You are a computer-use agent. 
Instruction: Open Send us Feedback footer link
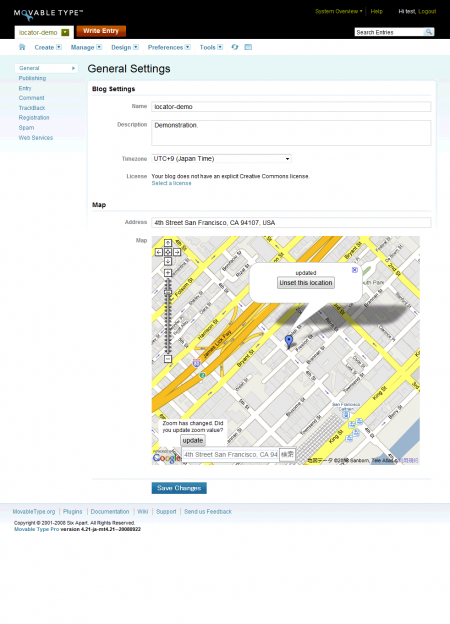click(208, 511)
